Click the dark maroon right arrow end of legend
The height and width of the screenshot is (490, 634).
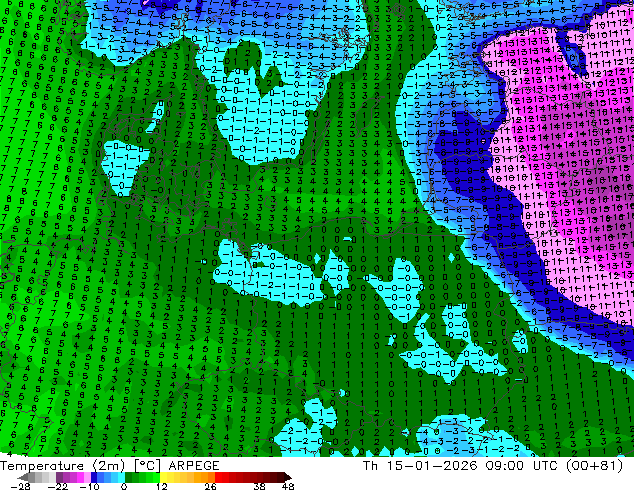287,477
